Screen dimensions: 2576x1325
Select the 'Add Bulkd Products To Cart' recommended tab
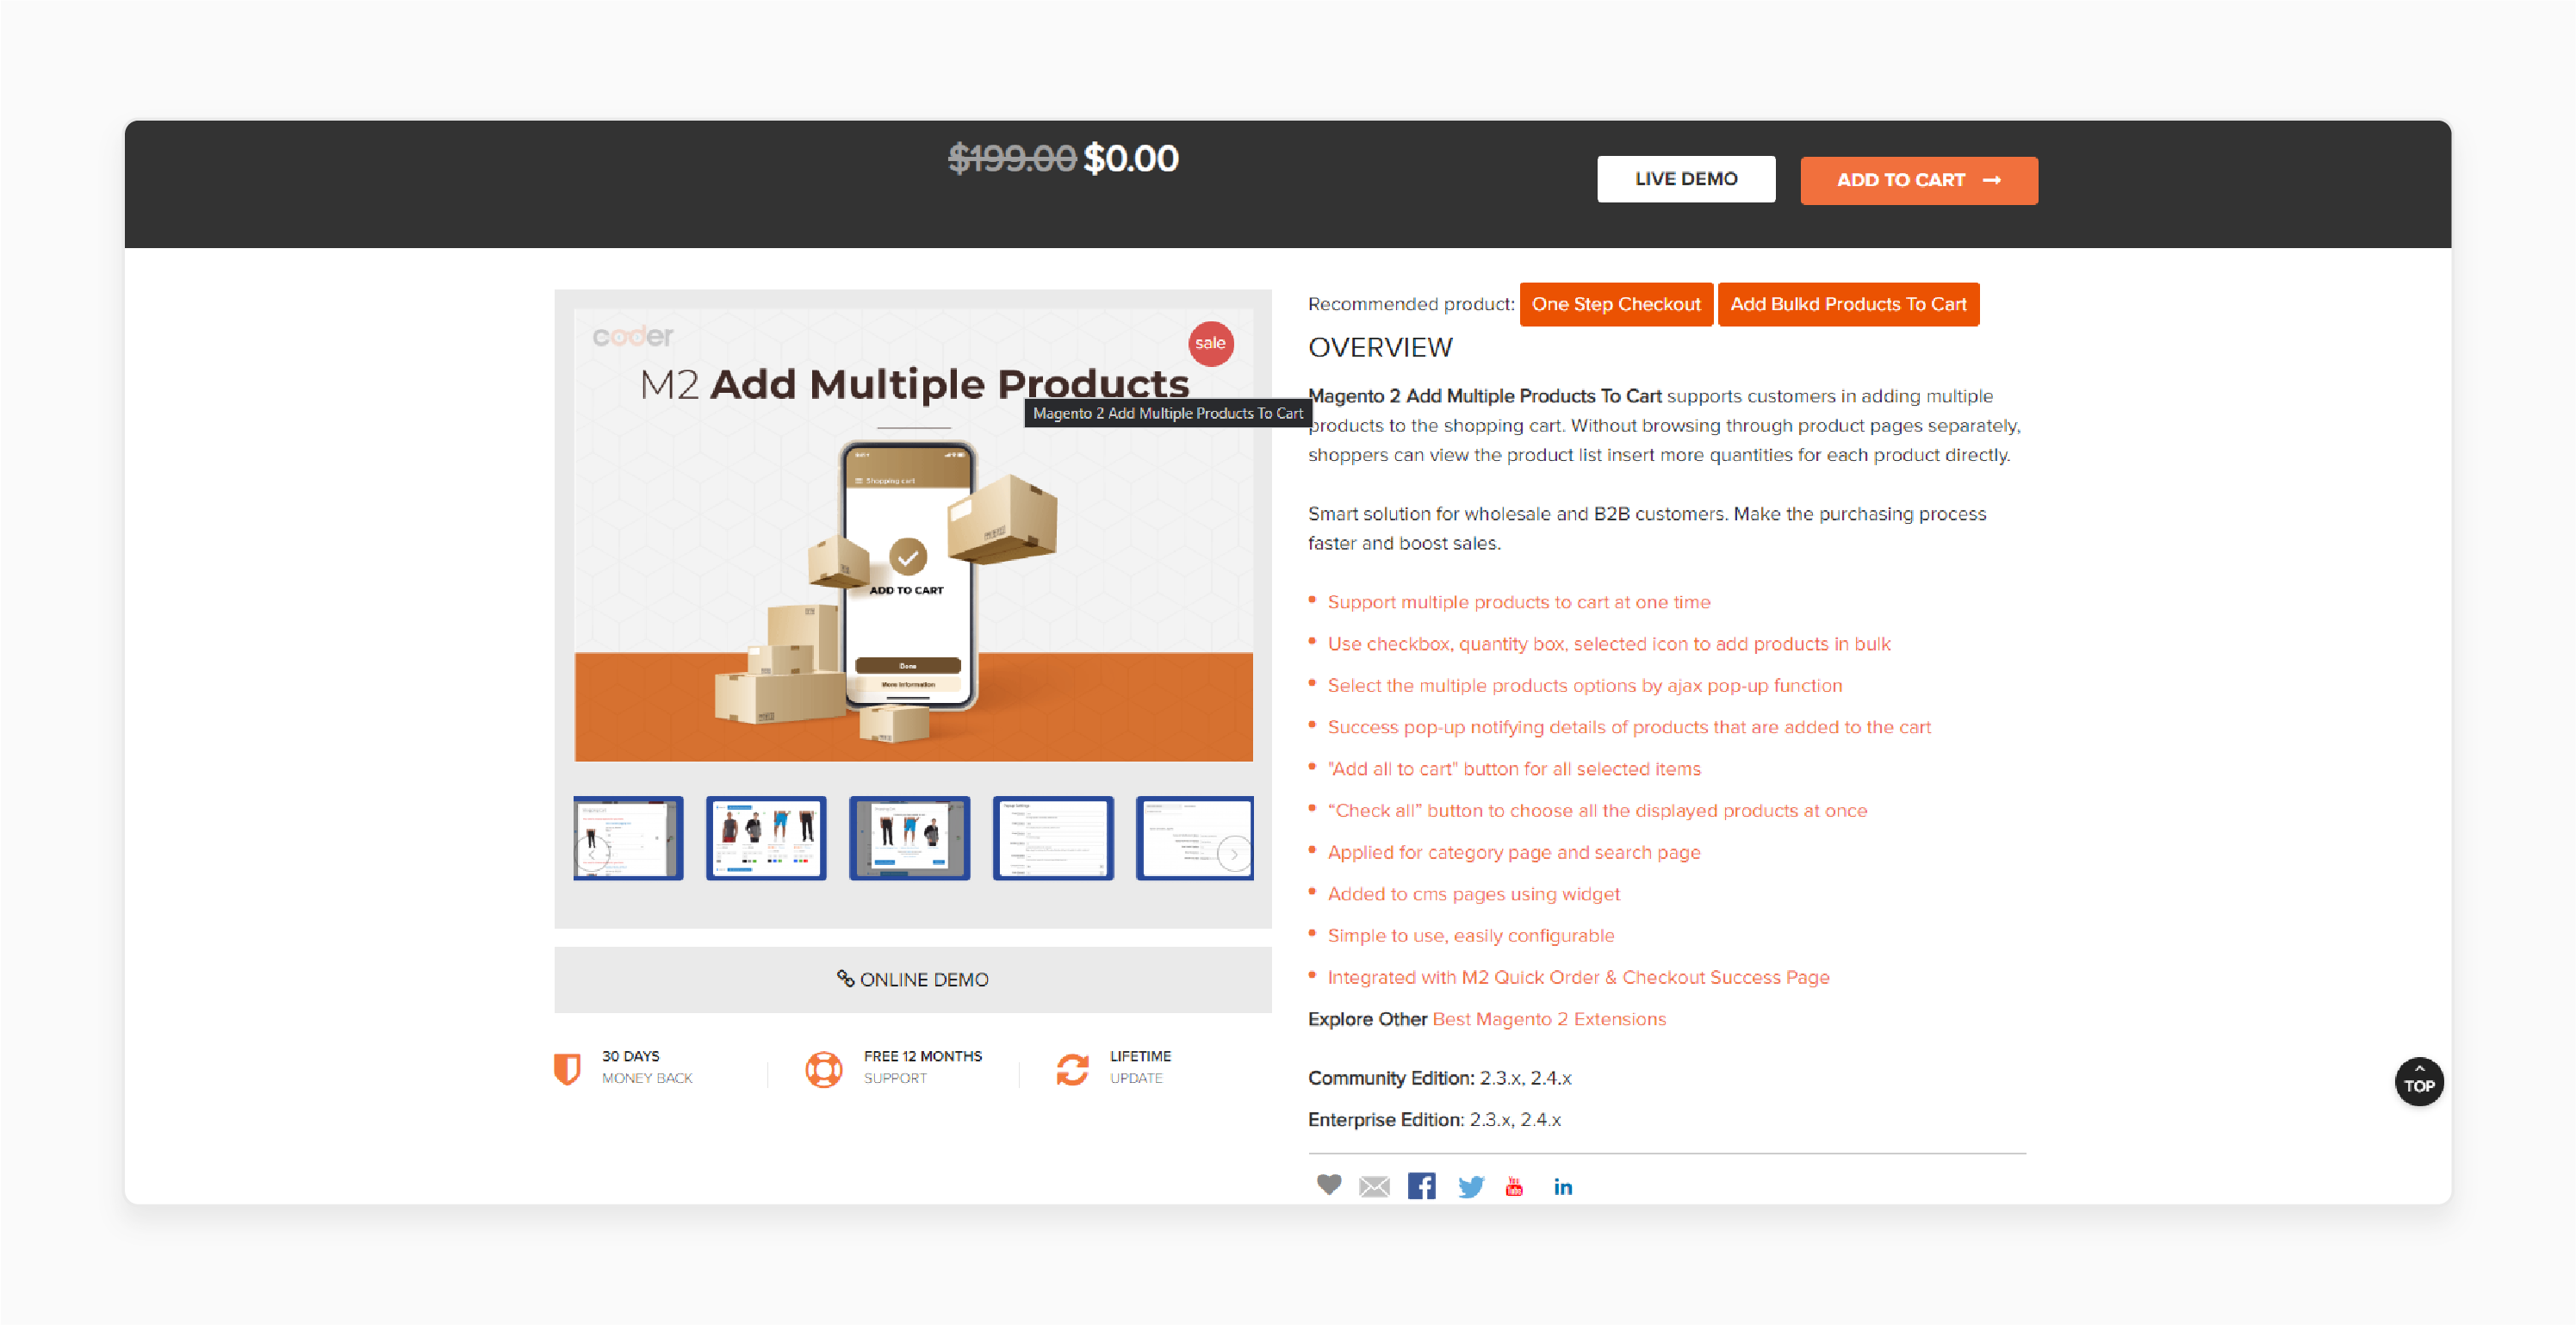(1847, 304)
